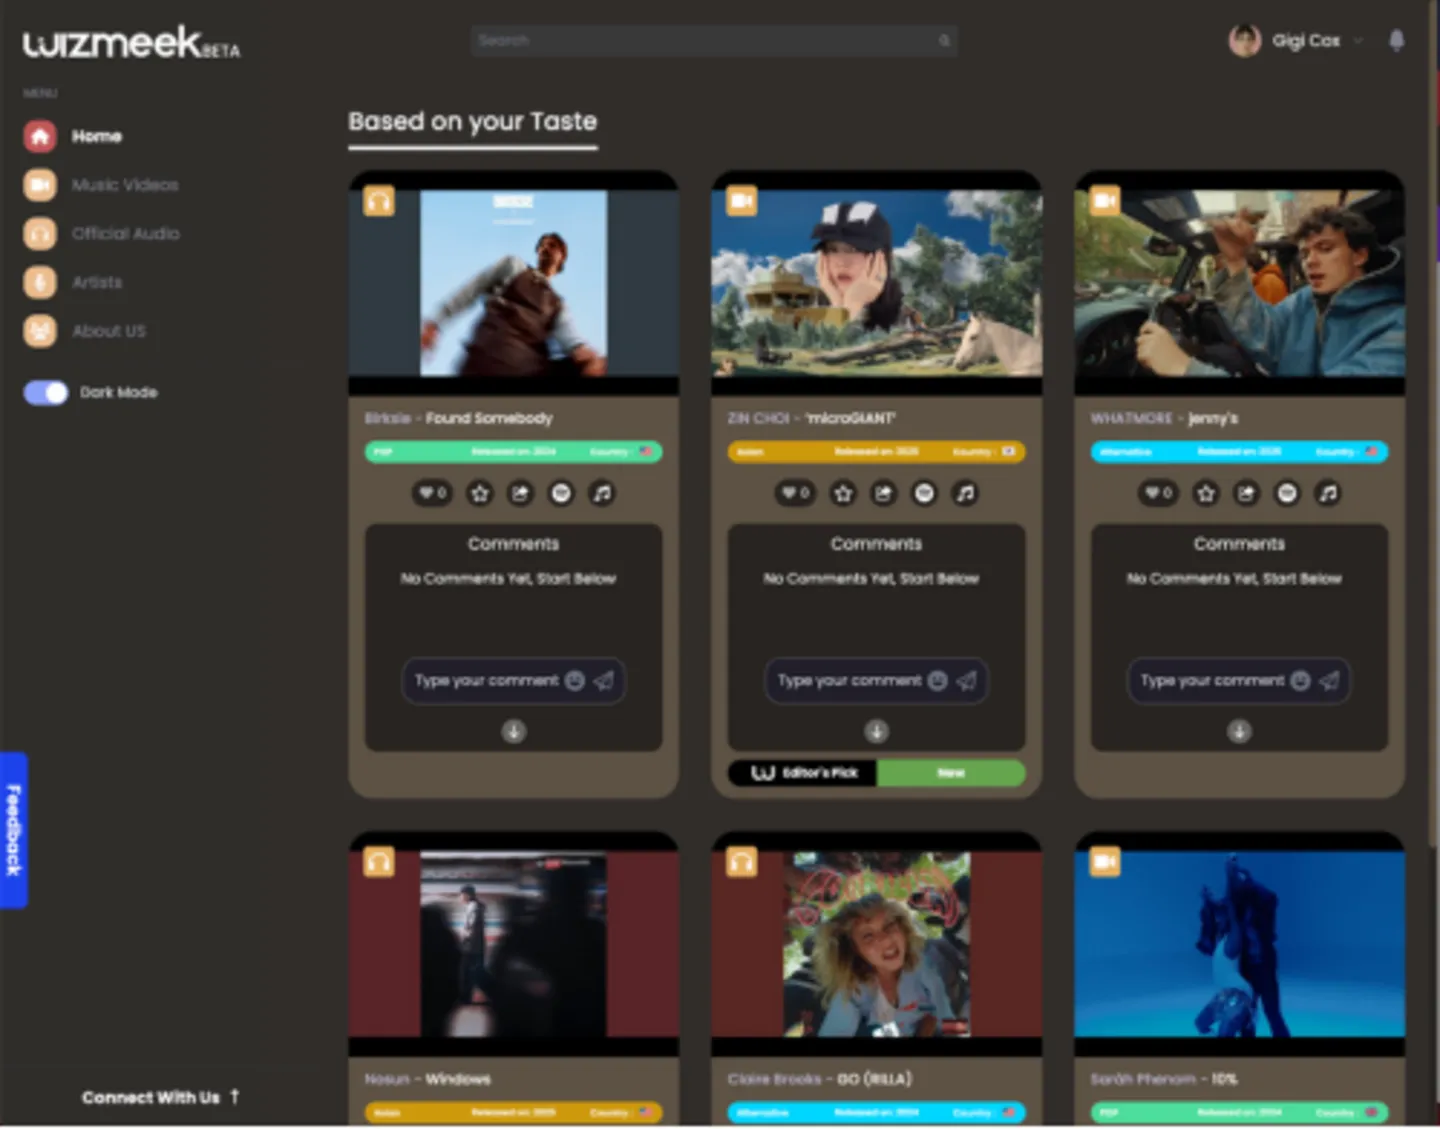Click music note icon on jenny's card
Image resolution: width=1440 pixels, height=1129 pixels.
[x=1328, y=493]
